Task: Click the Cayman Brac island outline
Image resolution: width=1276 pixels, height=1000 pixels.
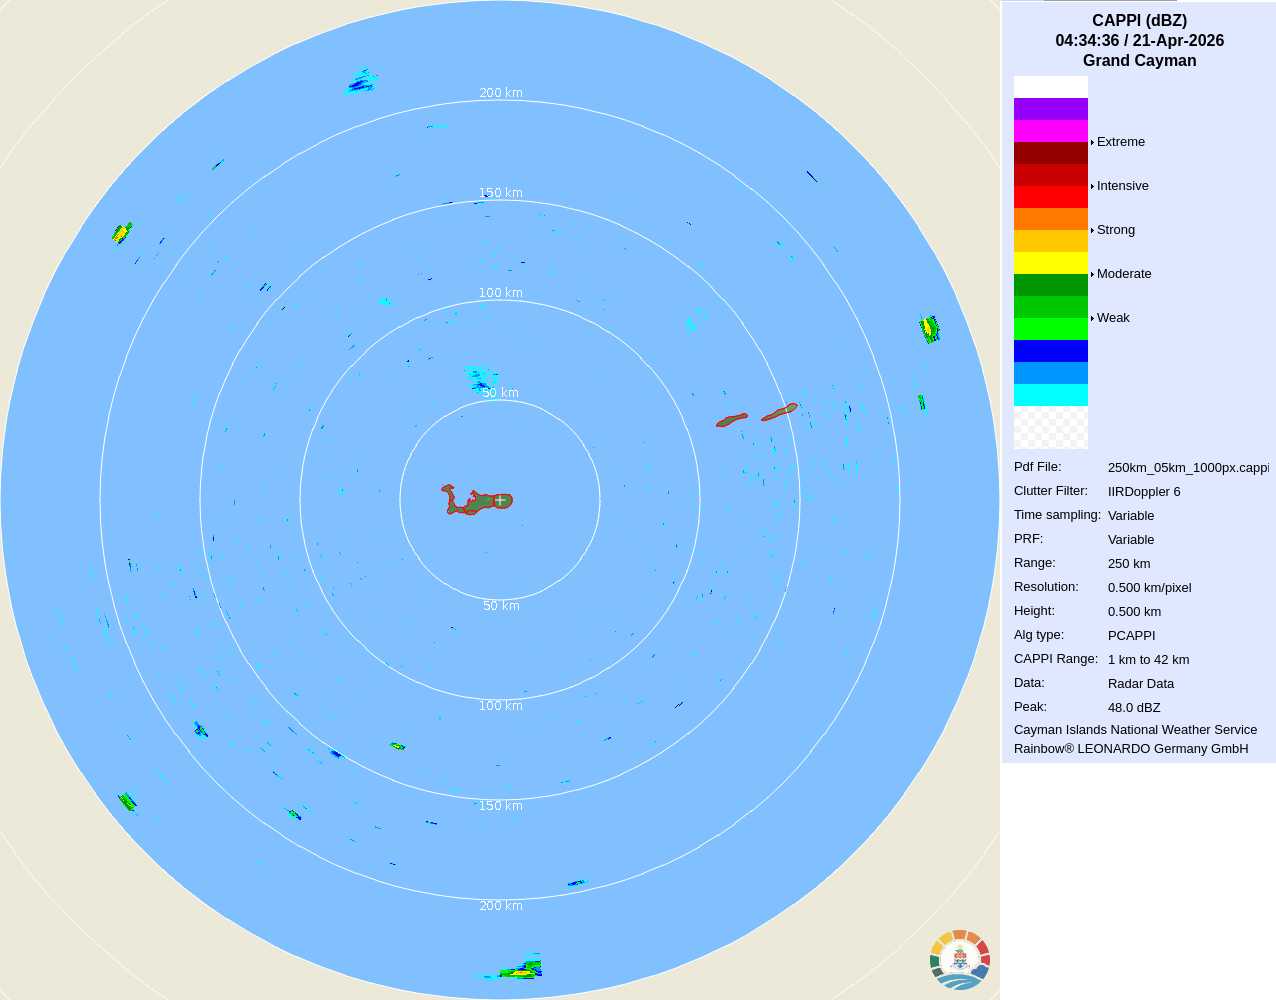Action: pyautogui.click(x=780, y=411)
